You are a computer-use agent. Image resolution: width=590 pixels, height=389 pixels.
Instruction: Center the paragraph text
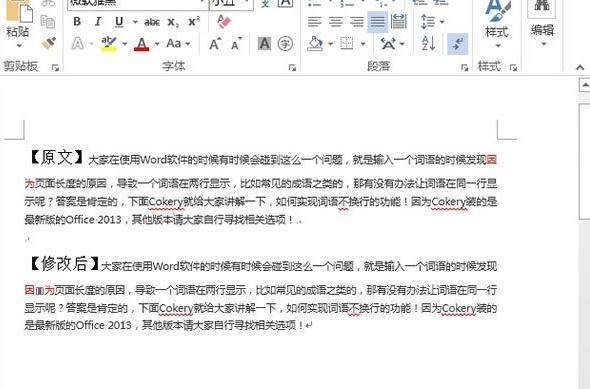336,21
